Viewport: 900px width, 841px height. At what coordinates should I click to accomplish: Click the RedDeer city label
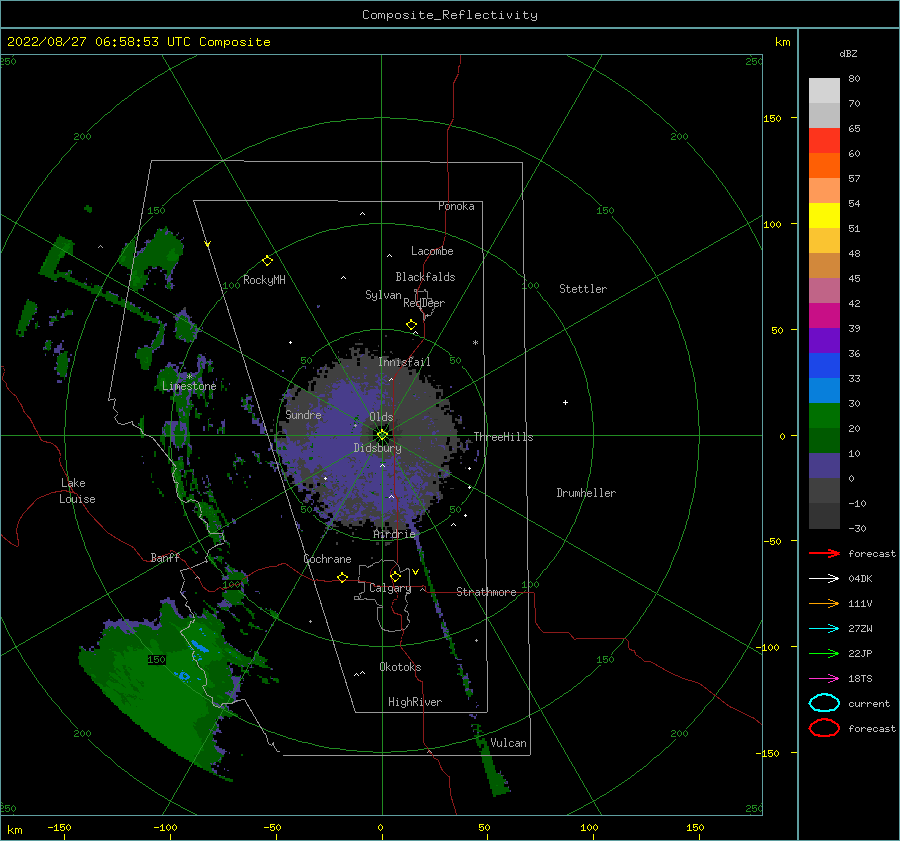click(x=424, y=303)
